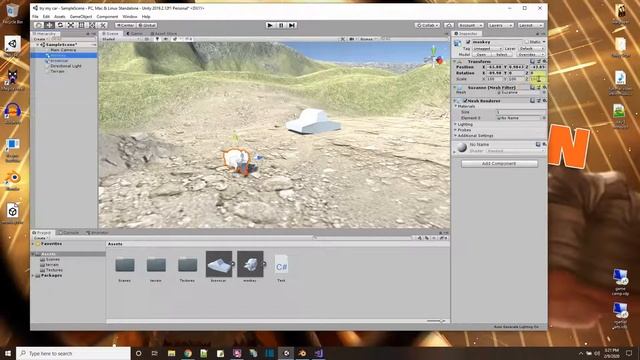Click the scene orientation gizmo
Viewport: 640px width, 360px height.
pyautogui.click(x=434, y=58)
